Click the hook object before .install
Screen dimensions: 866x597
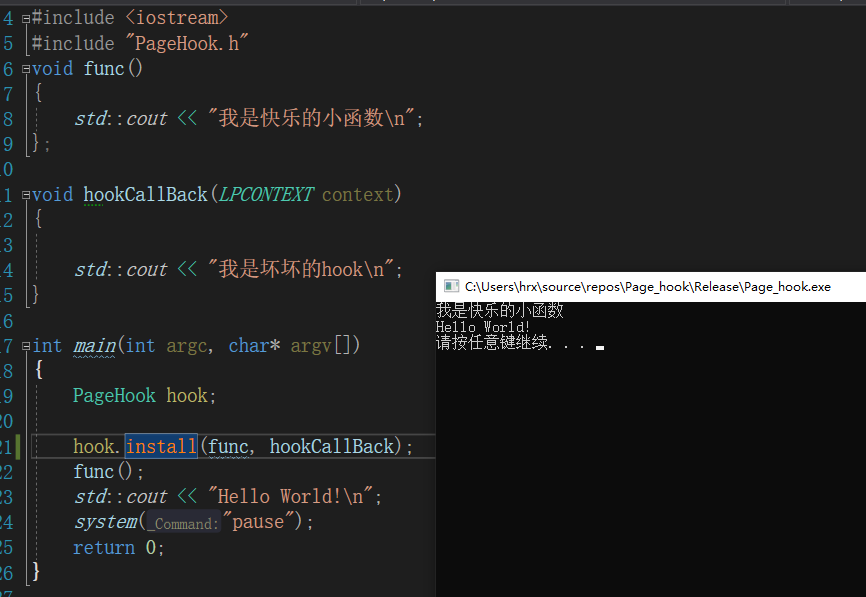tap(94, 446)
